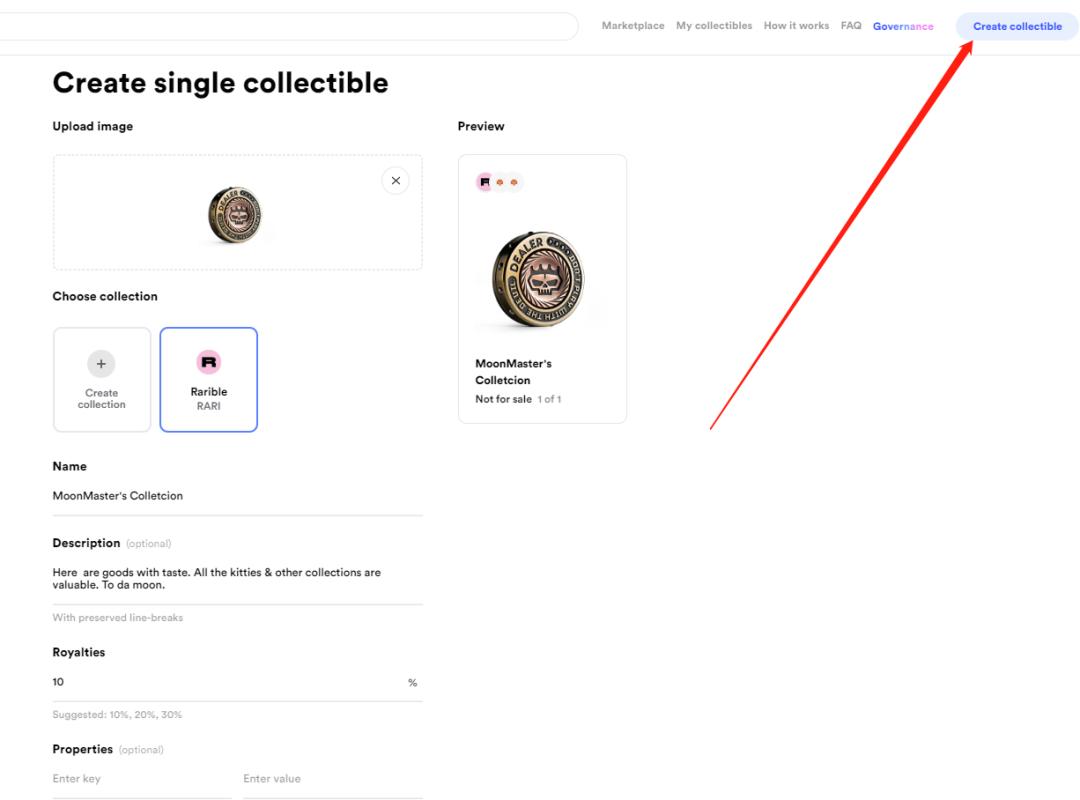
Task: Click the Enter key properties field
Action: coord(141,779)
